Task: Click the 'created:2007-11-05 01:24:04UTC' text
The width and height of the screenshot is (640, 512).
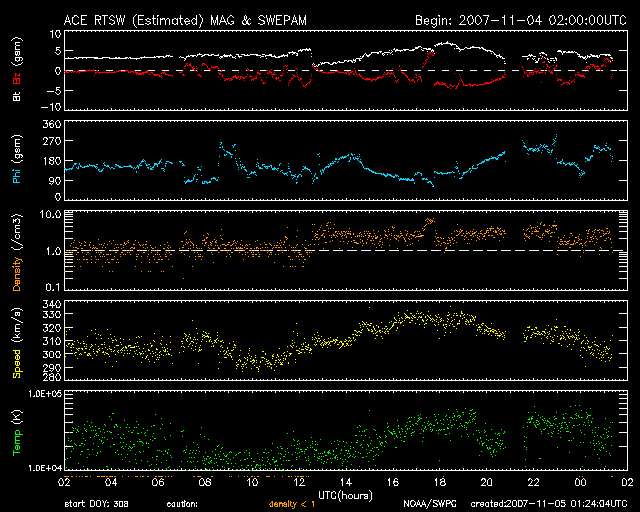Action: (x=549, y=504)
